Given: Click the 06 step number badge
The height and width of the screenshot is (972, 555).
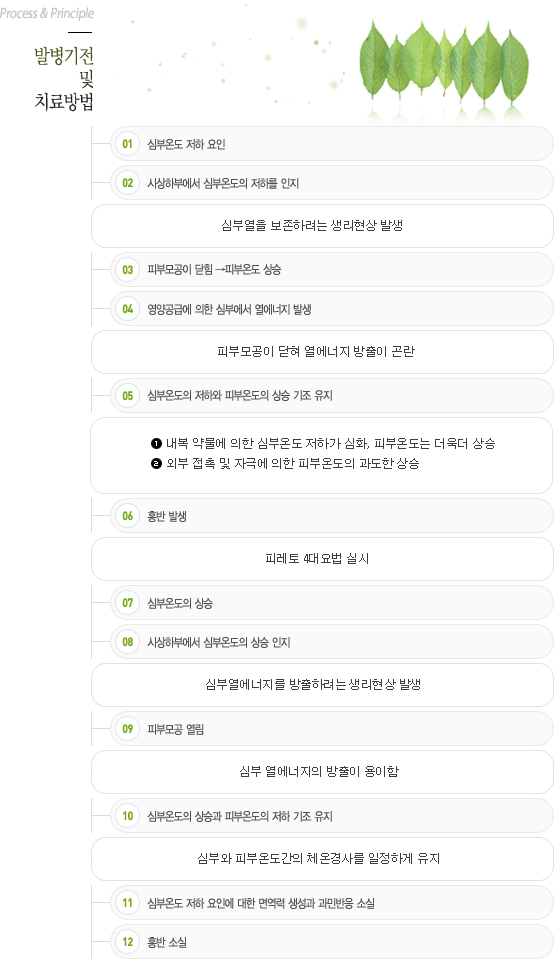Looking at the screenshot, I should coord(127,516).
